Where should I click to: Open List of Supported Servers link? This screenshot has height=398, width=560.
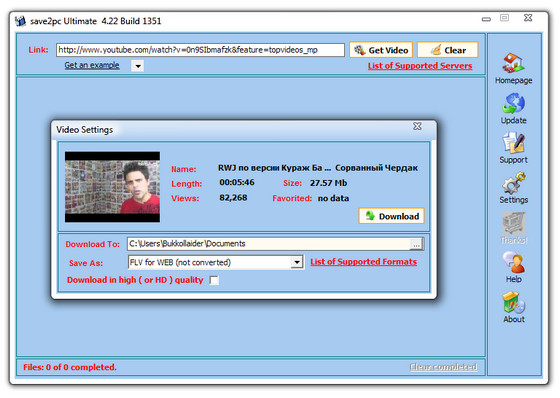click(x=420, y=66)
